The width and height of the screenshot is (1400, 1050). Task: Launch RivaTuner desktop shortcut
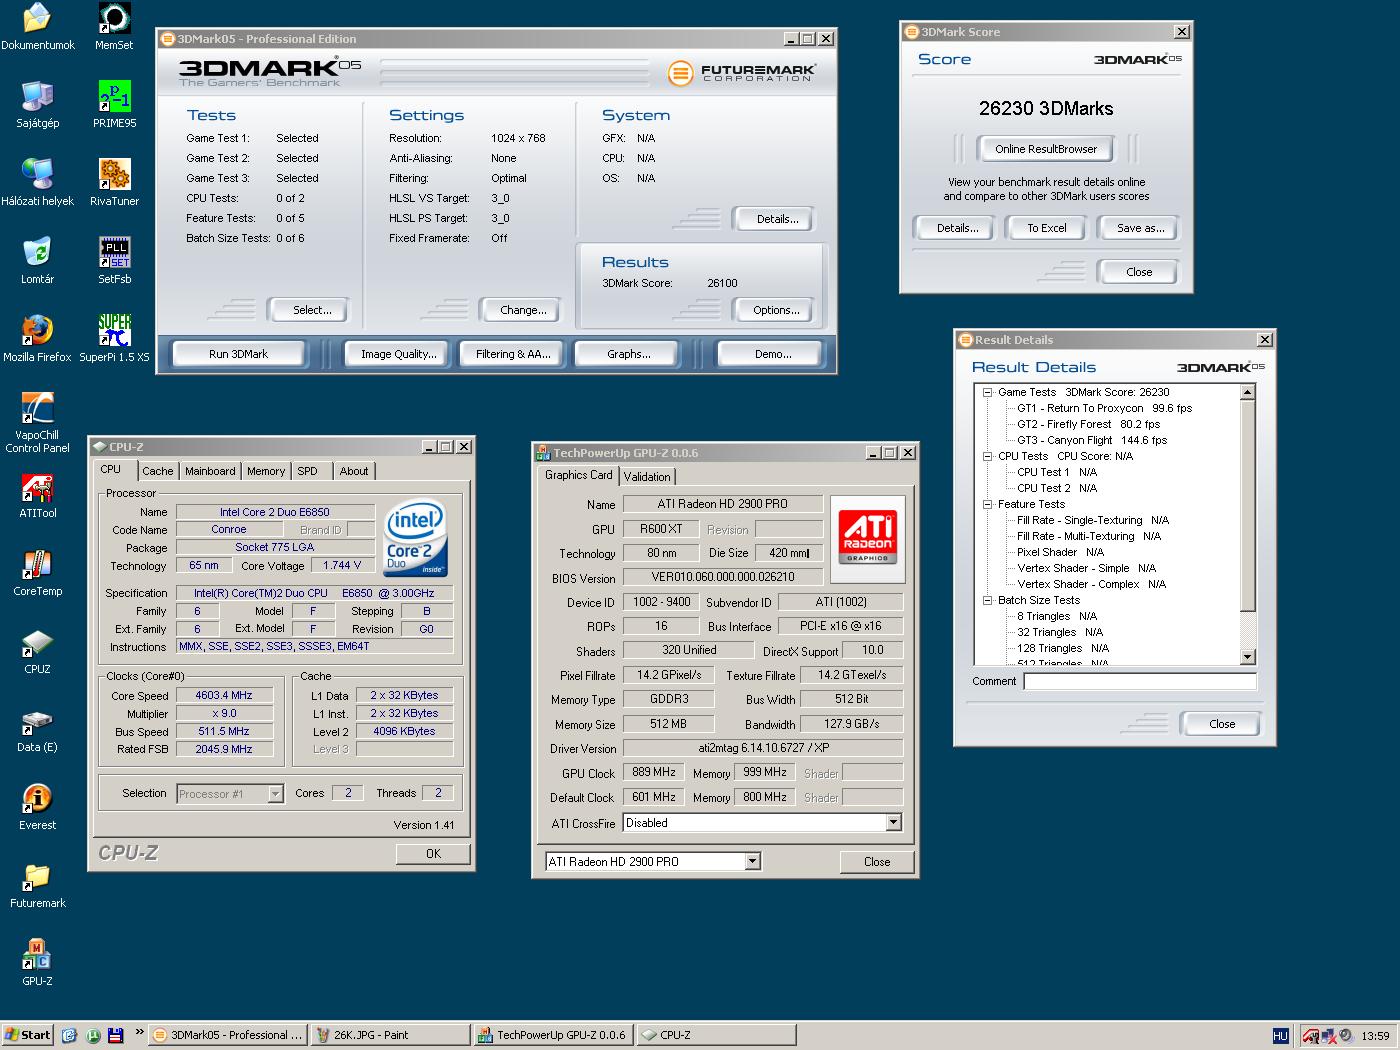click(114, 183)
